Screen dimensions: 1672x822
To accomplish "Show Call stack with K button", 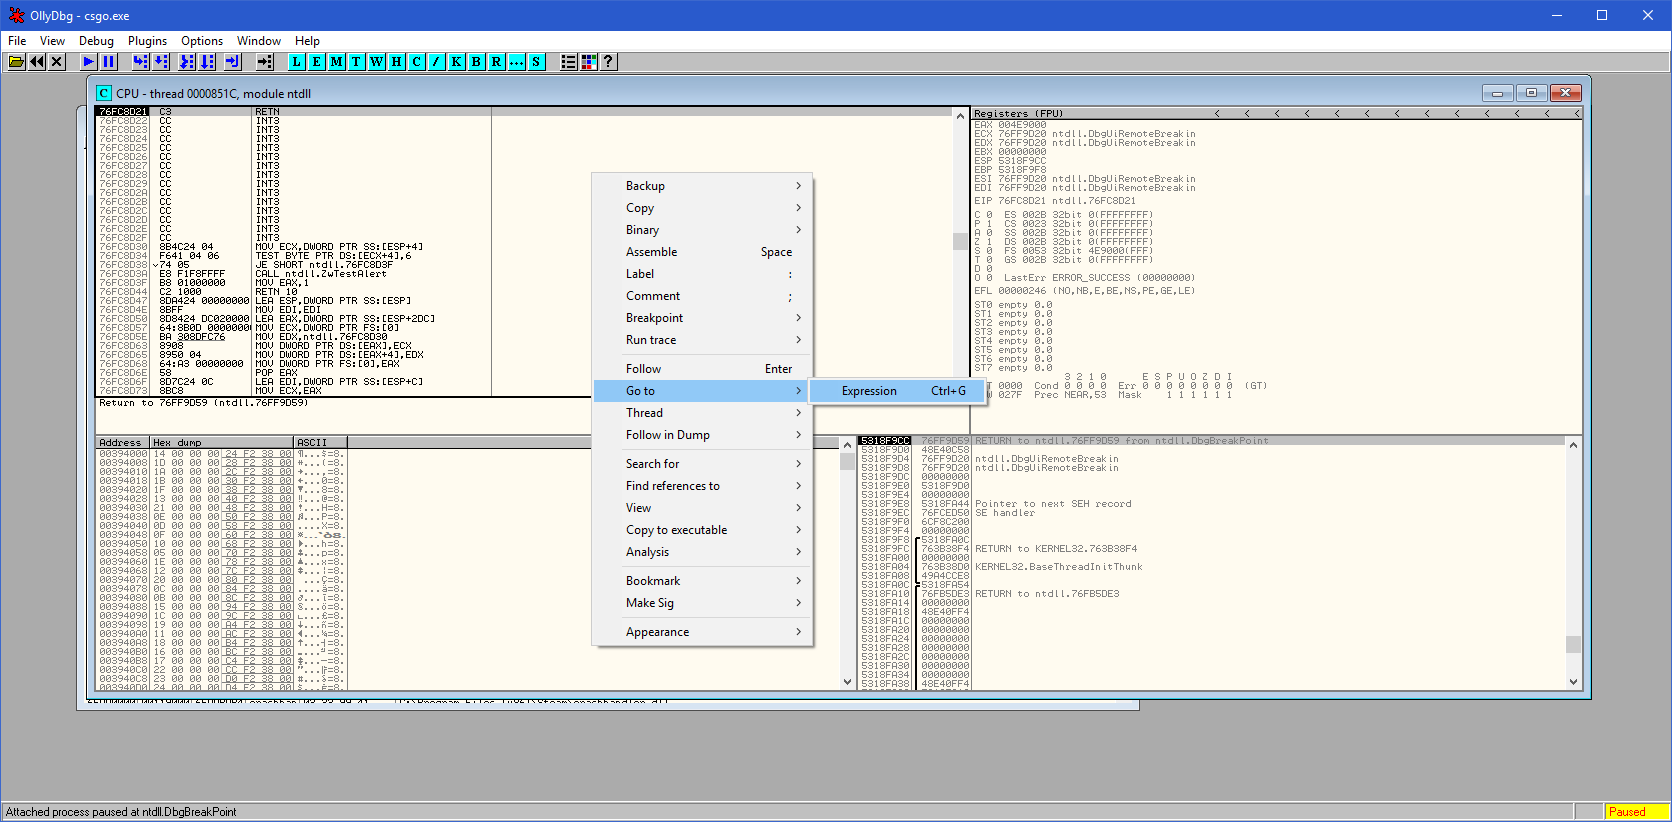I will click(x=457, y=62).
